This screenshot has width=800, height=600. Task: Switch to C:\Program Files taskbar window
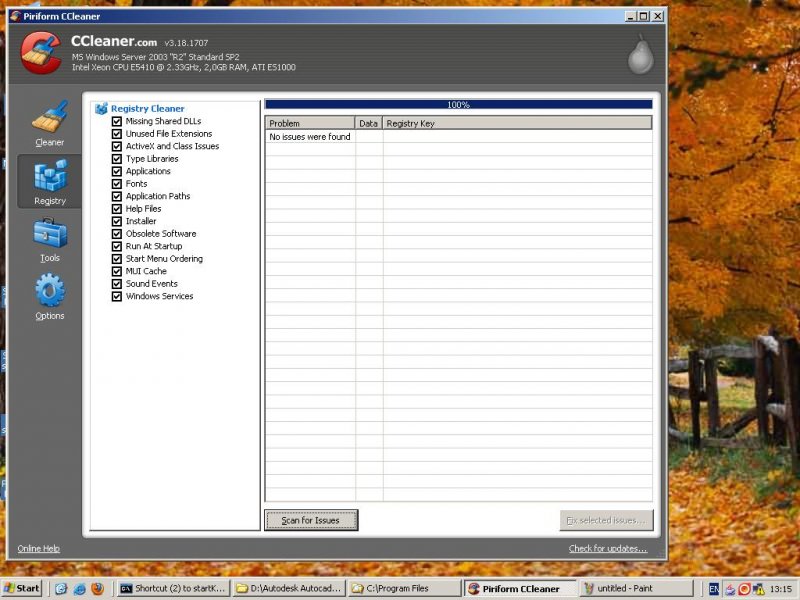click(405, 589)
